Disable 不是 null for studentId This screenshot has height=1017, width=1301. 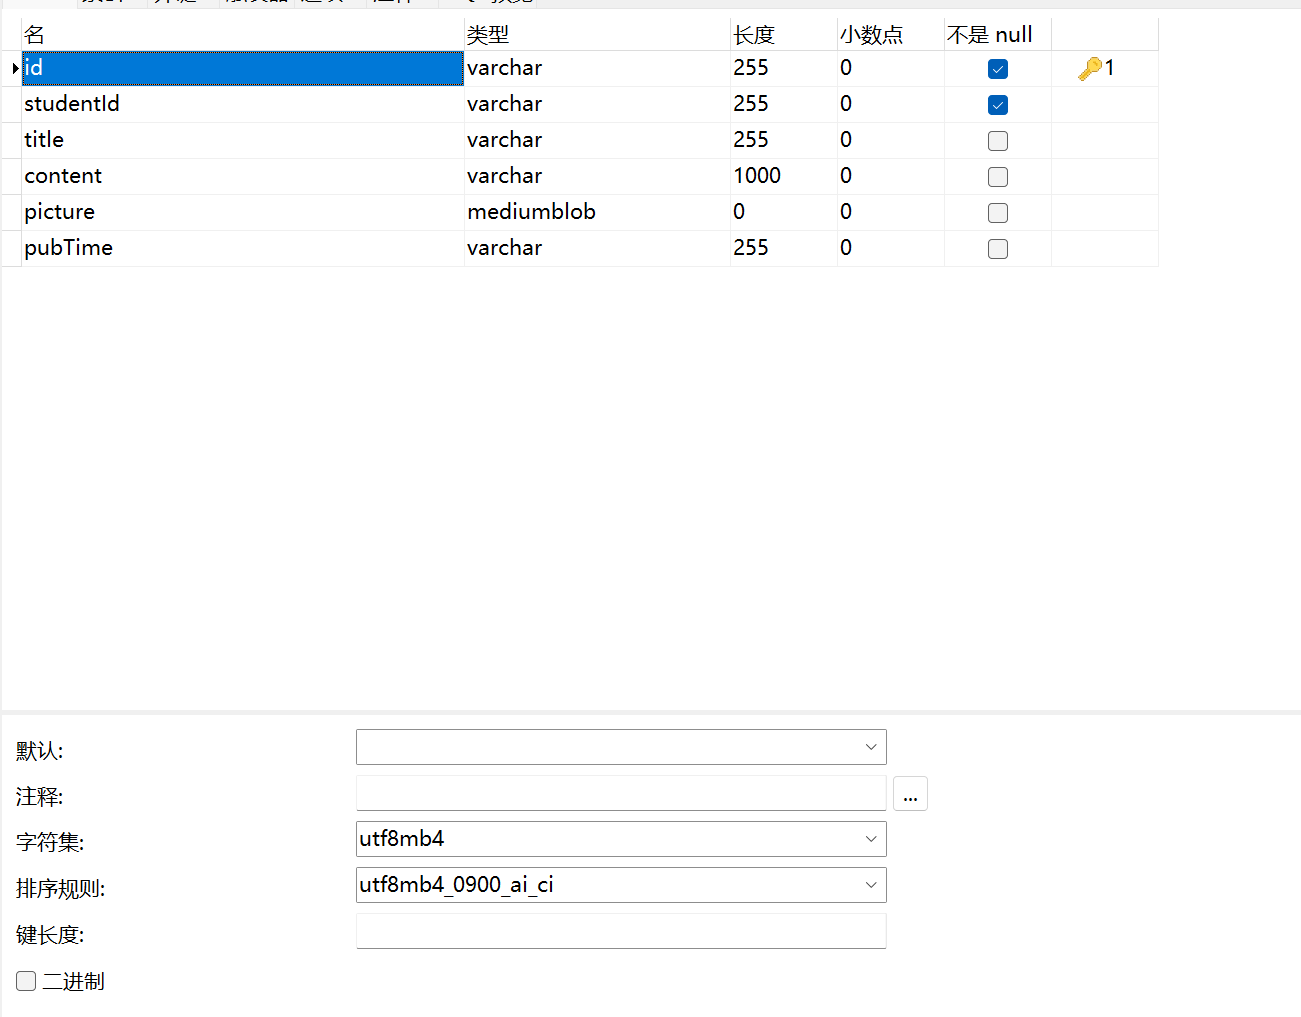tap(997, 104)
